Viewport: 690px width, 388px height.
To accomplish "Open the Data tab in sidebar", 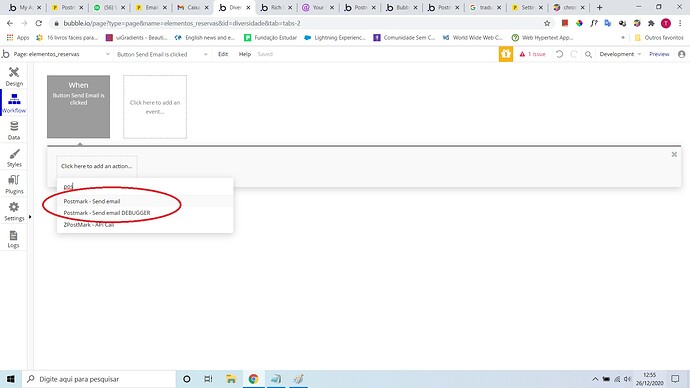I will 14,131.
